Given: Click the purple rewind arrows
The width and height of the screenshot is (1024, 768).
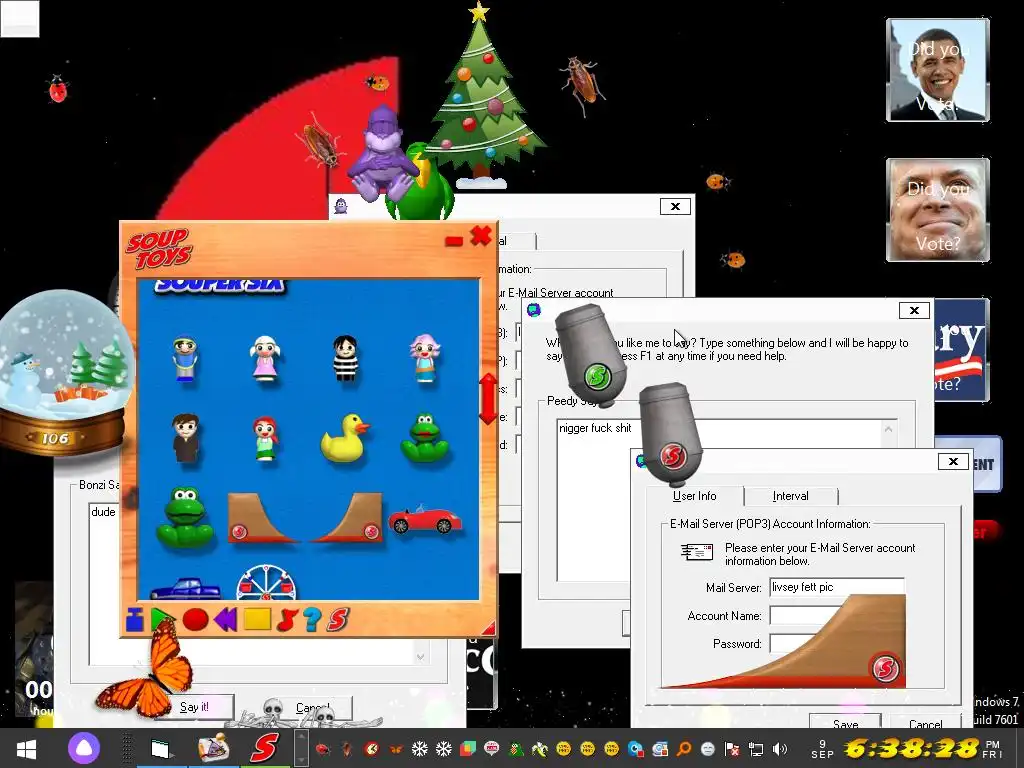Looking at the screenshot, I should click(x=225, y=619).
